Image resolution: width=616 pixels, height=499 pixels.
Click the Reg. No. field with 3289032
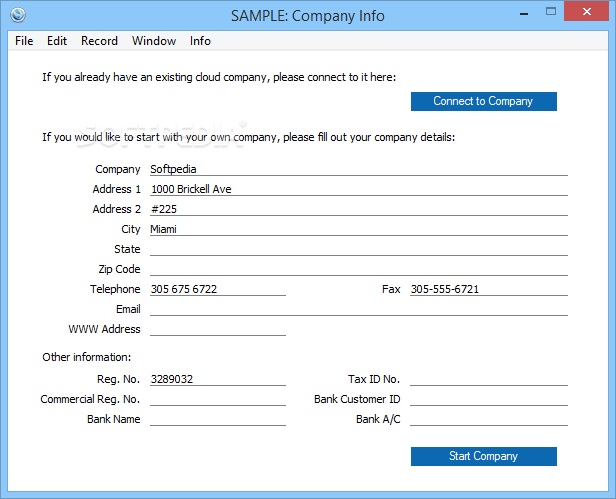tap(218, 380)
